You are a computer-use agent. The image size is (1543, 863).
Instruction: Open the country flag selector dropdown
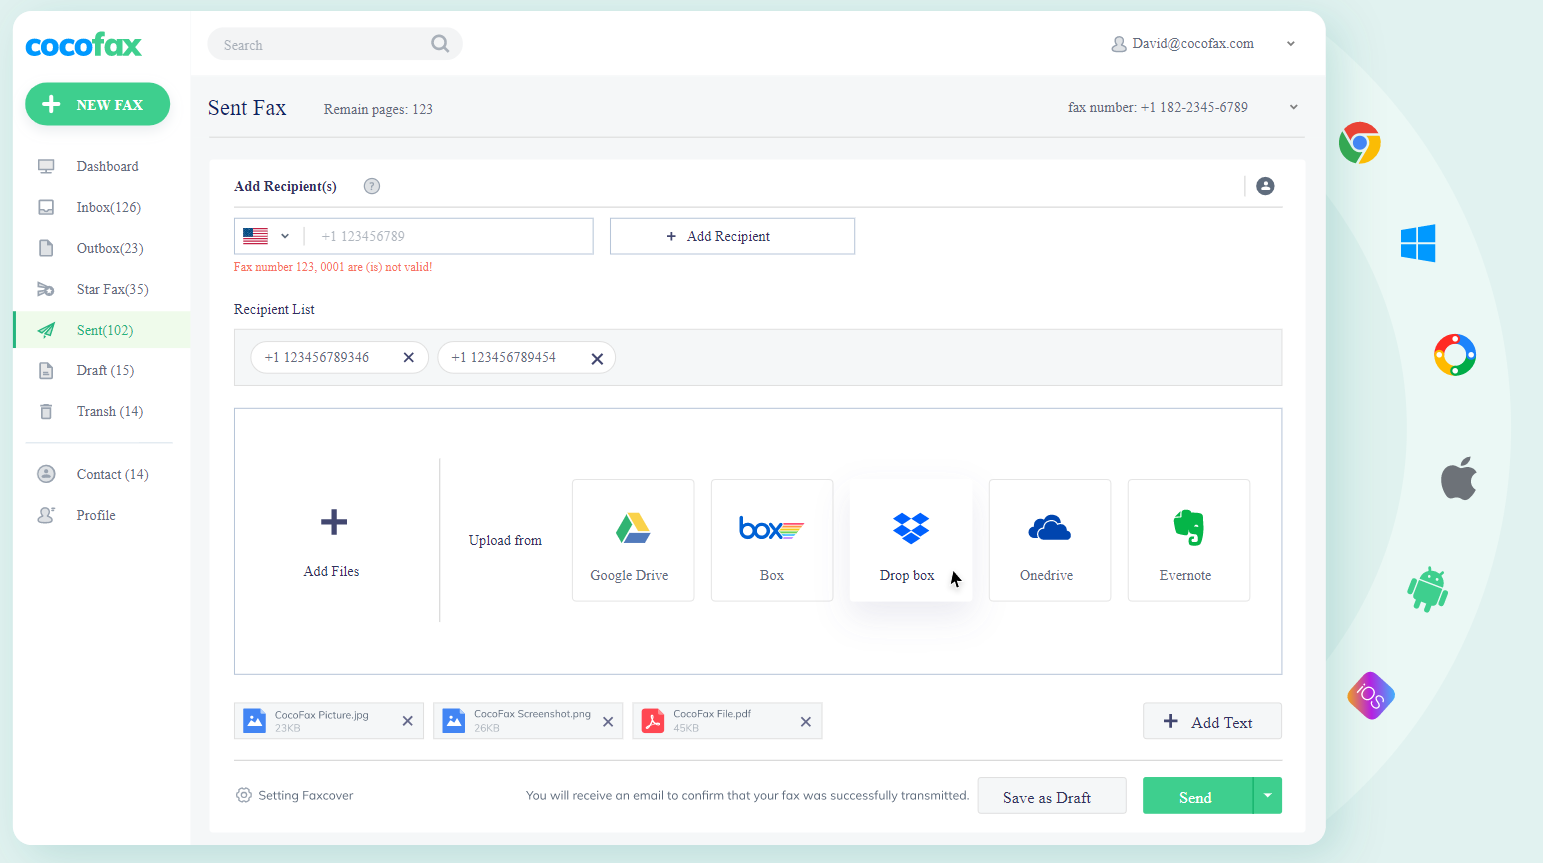(266, 236)
